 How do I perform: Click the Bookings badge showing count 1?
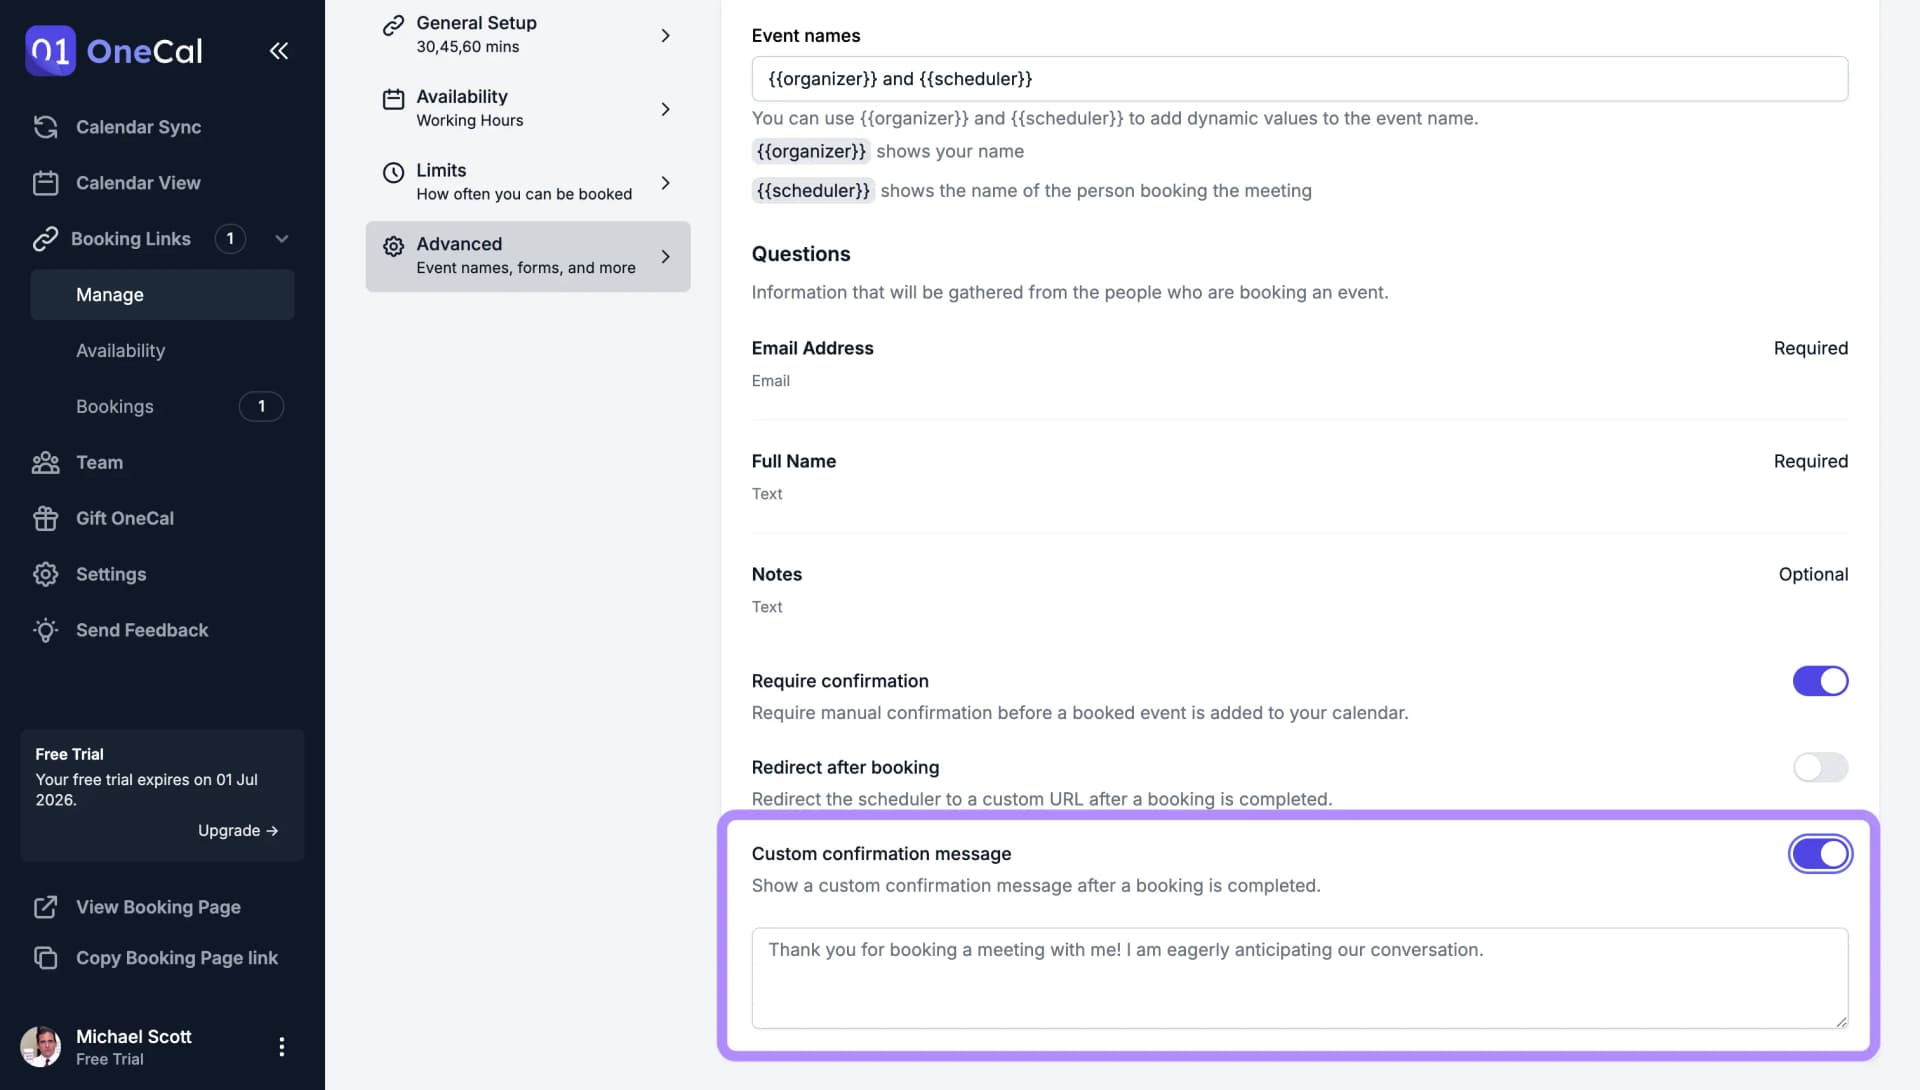click(260, 406)
